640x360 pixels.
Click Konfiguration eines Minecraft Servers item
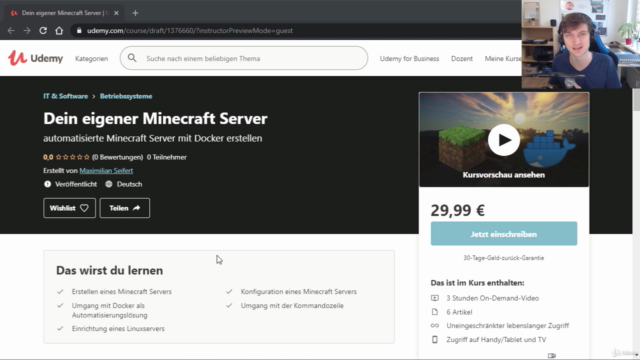299,292
